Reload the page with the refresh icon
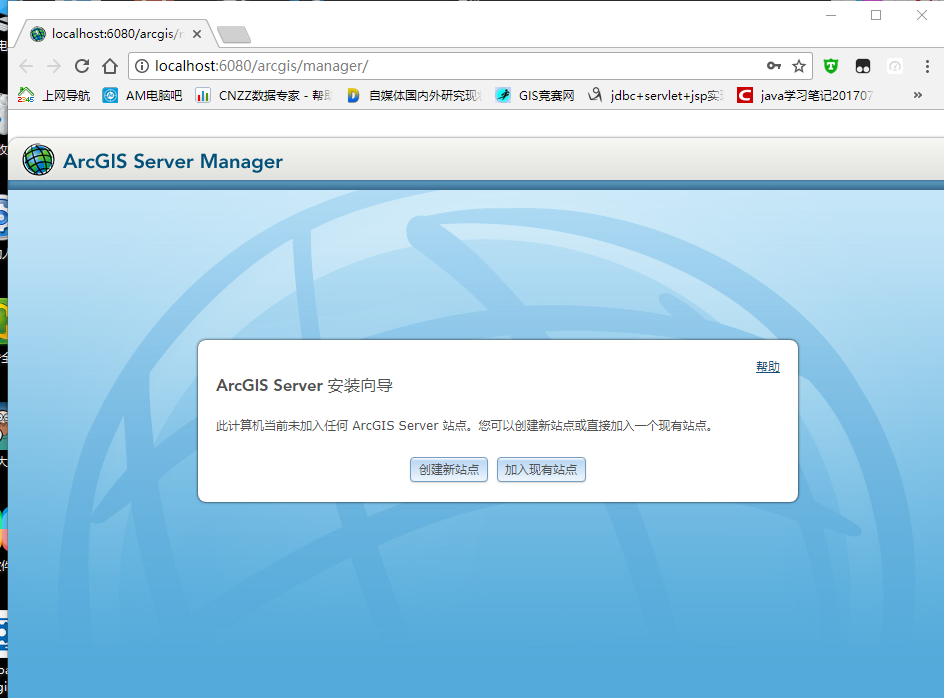944x698 pixels. (82, 66)
